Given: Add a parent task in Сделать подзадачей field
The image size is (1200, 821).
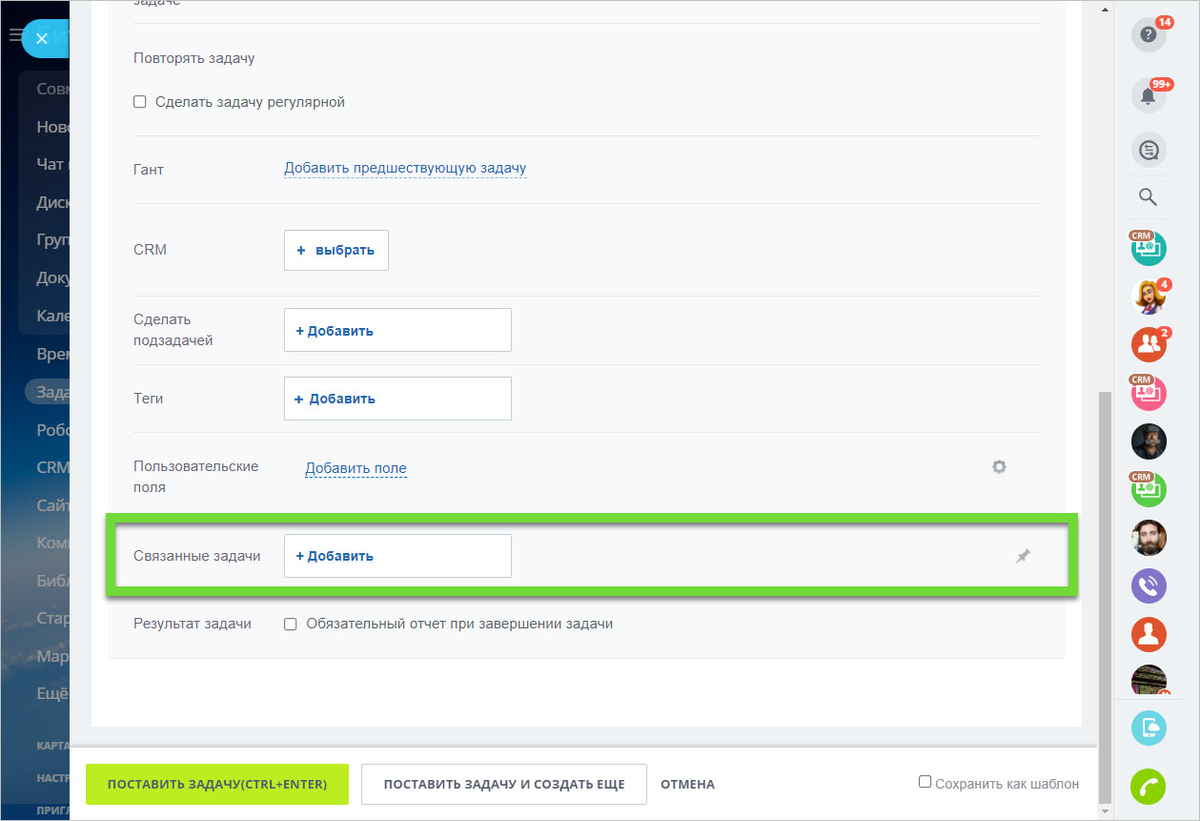Looking at the screenshot, I should point(398,330).
